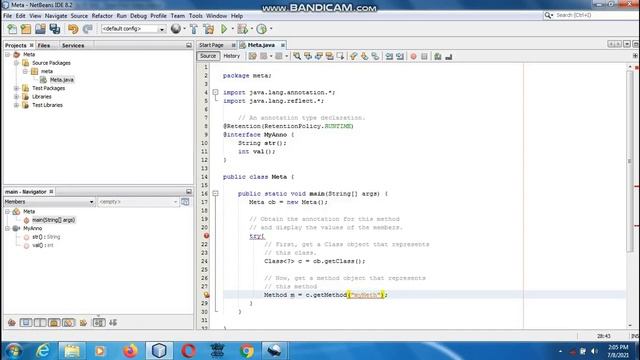This screenshot has width=640, height=360.
Task: Click the Clean and Build Project icon
Action: pyautogui.click(x=209, y=29)
